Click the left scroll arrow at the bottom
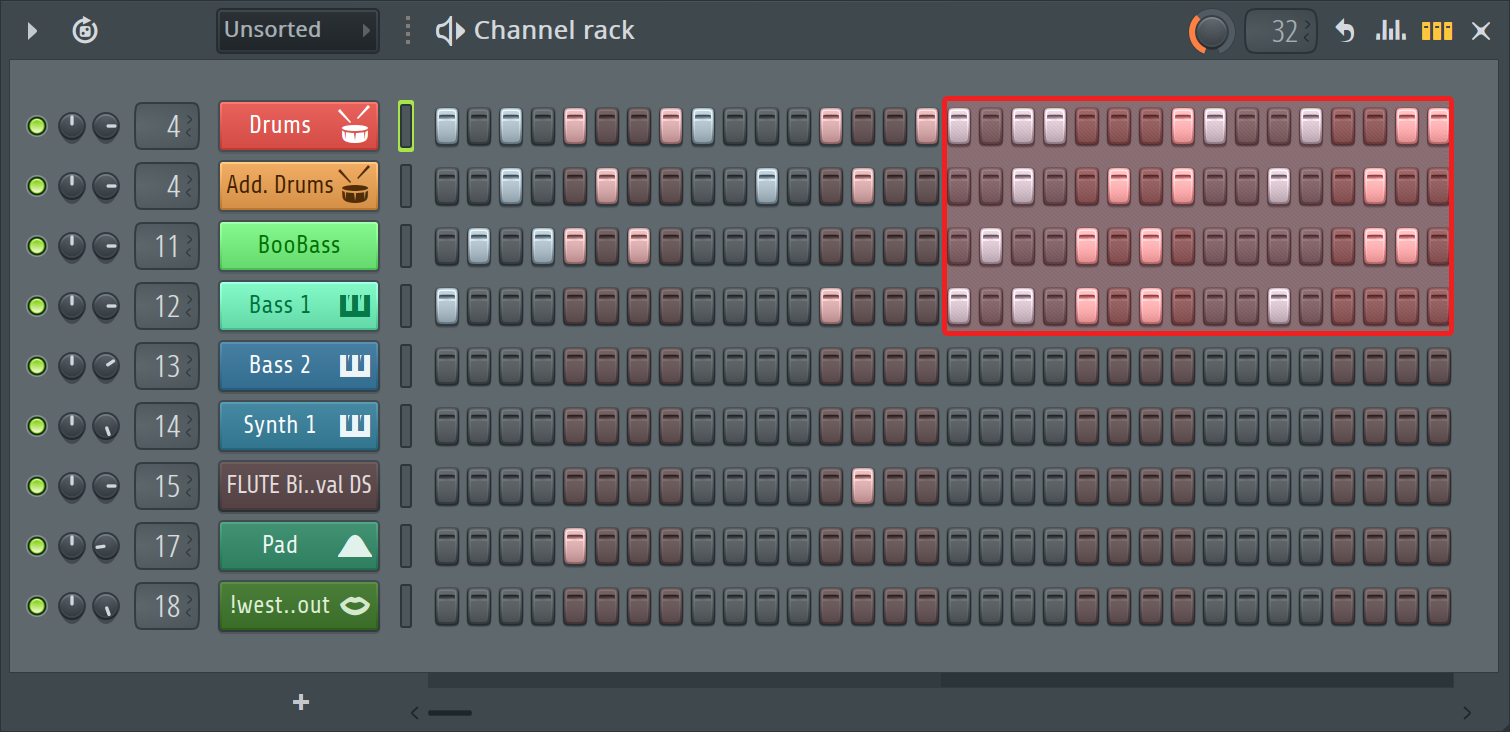The height and width of the screenshot is (732, 1510). pos(416,713)
